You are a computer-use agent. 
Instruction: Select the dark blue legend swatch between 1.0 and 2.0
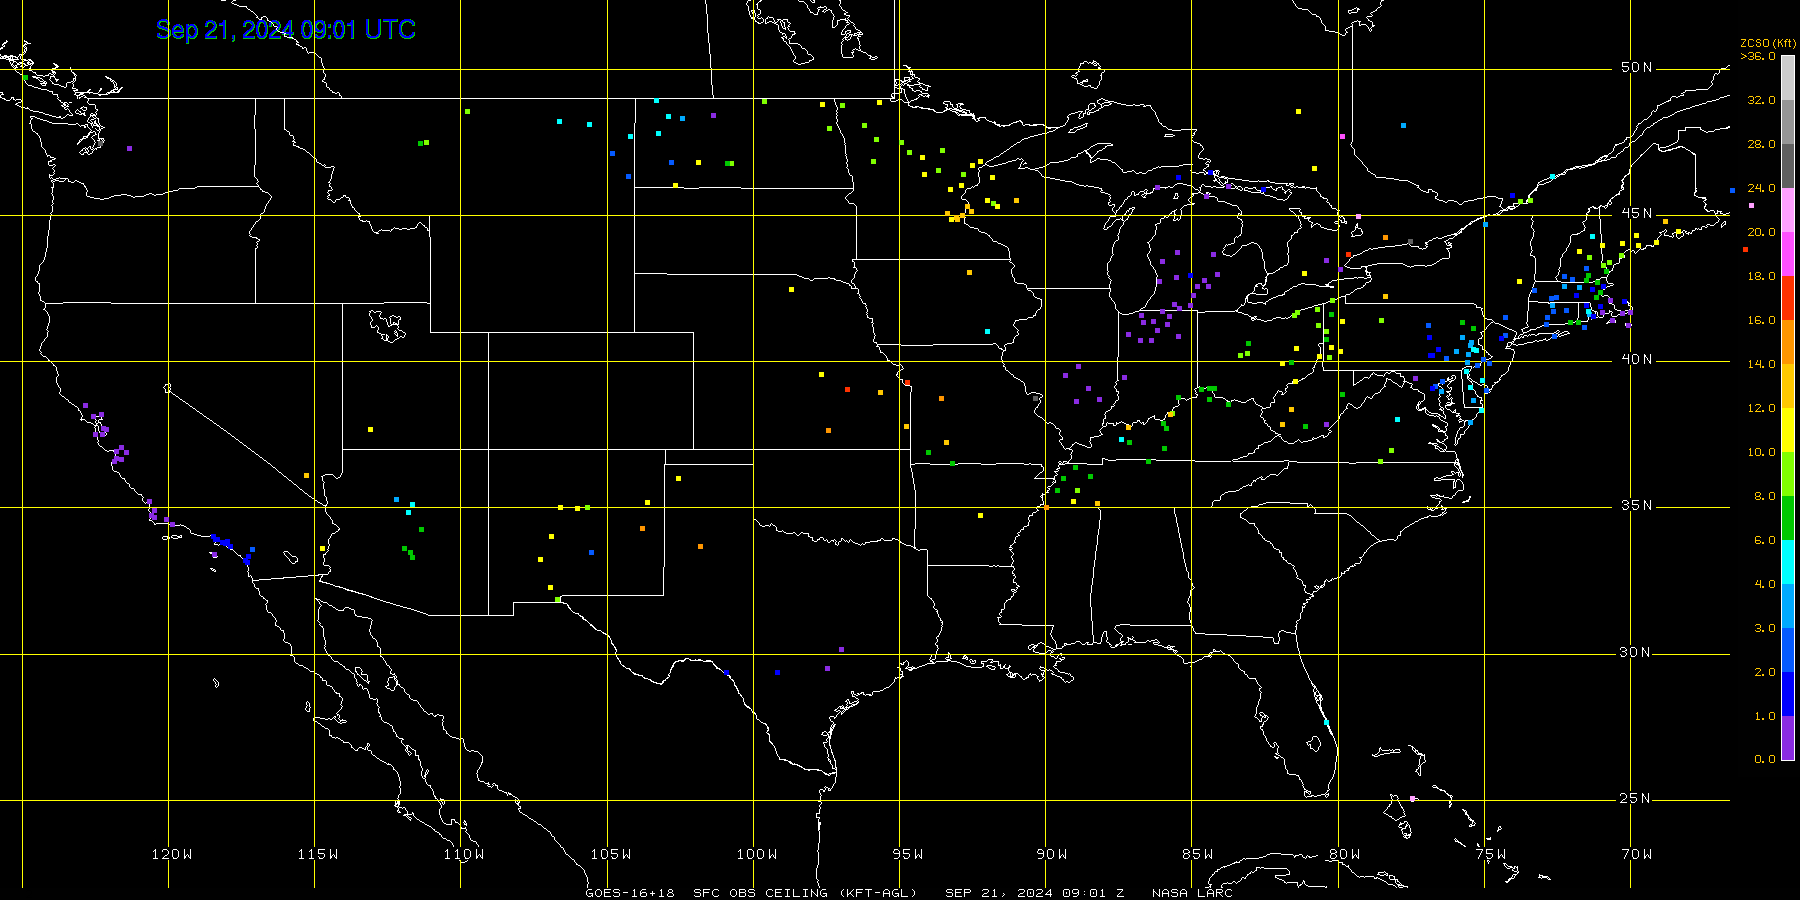(x=1788, y=694)
